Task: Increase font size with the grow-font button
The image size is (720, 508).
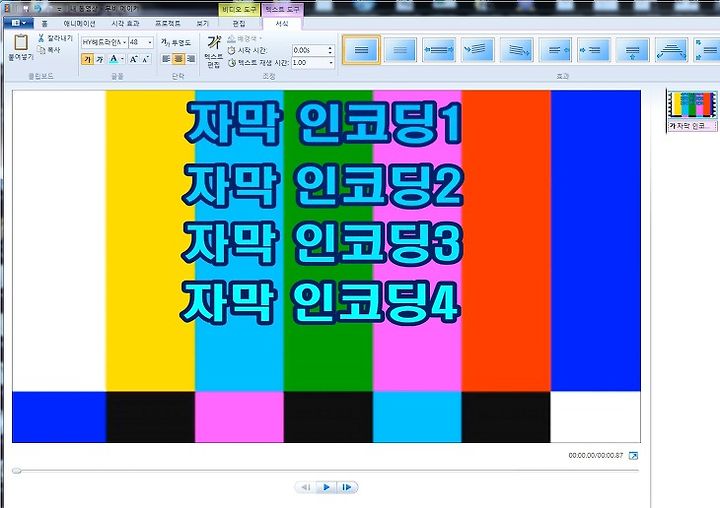Action: [133, 59]
